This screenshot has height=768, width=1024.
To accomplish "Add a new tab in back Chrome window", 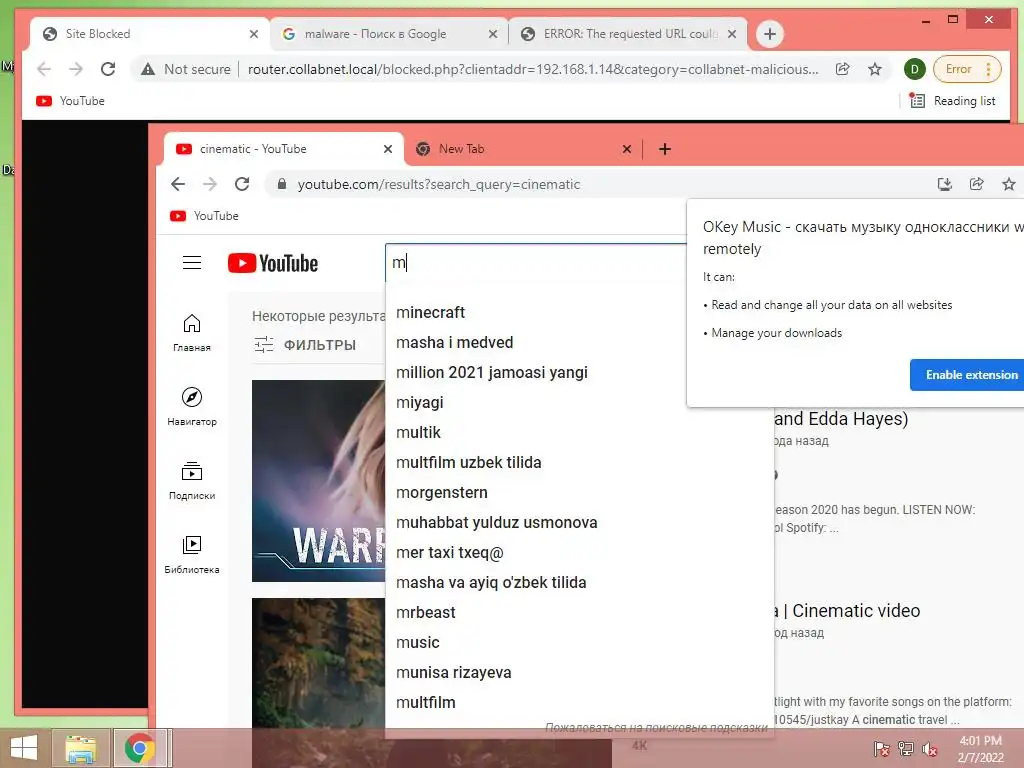I will 770,34.
